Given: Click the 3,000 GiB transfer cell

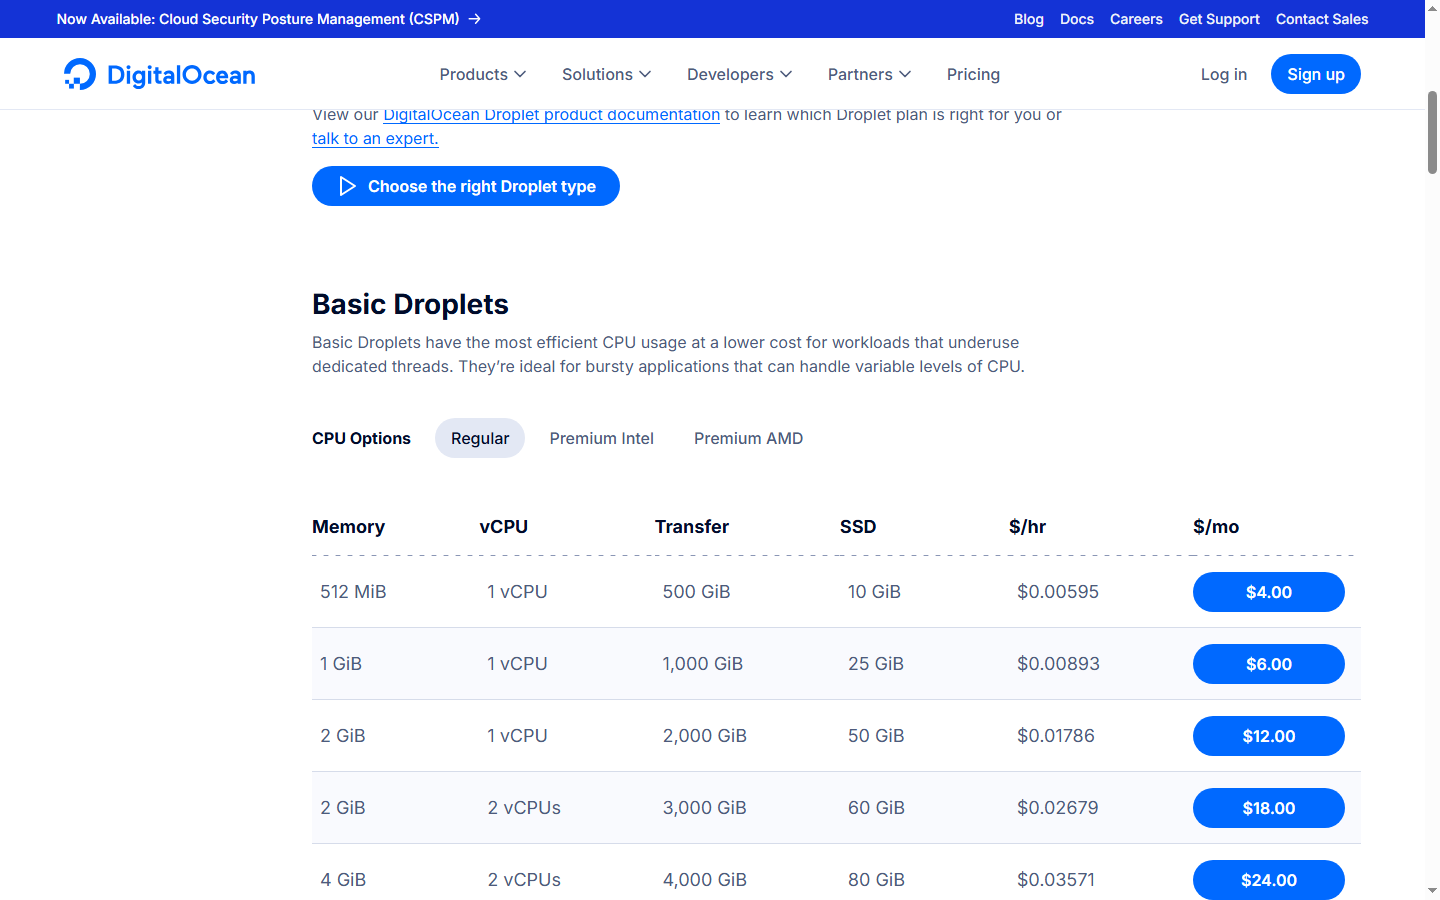Looking at the screenshot, I should (x=705, y=808).
